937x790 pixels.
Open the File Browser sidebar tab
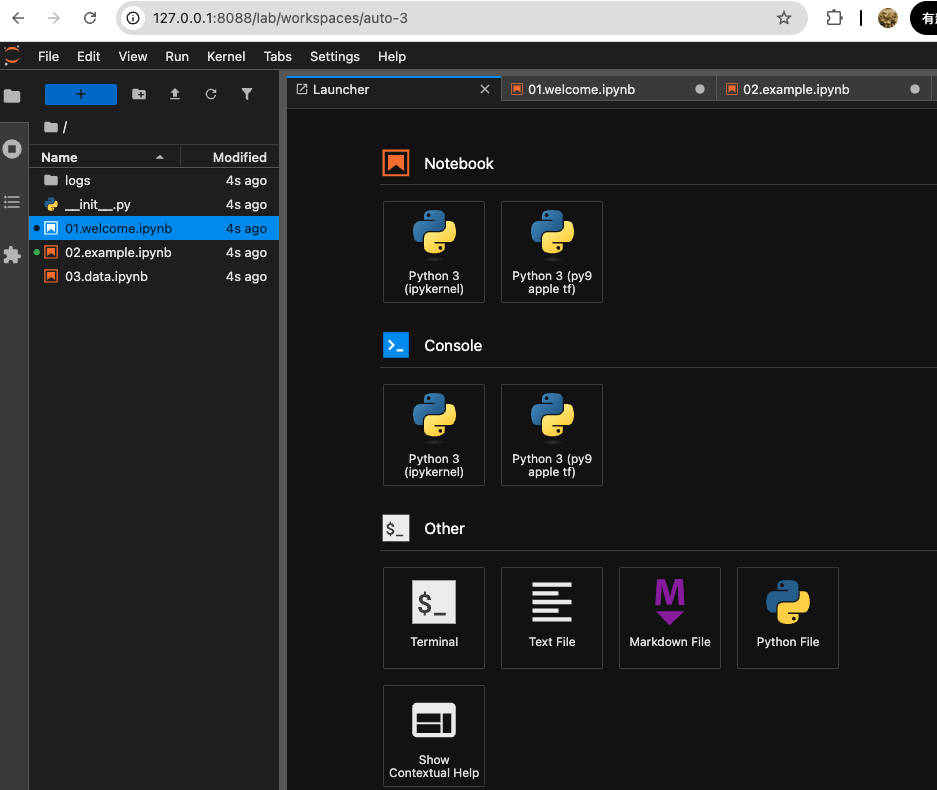coord(12,96)
